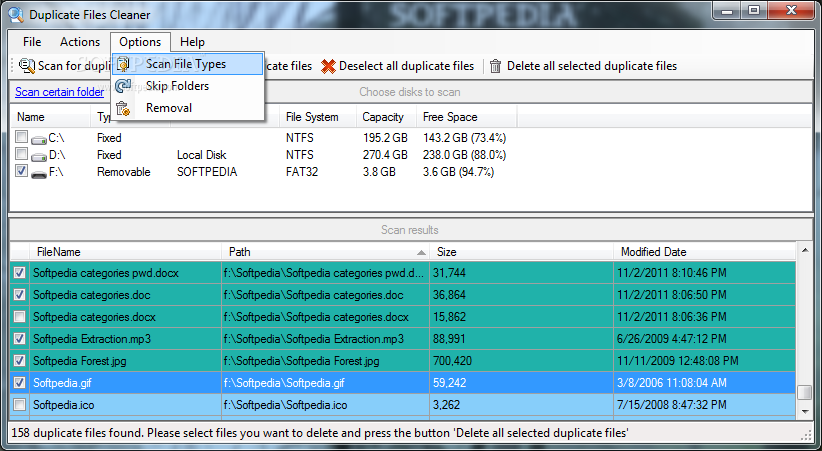Click size value 88,991
The height and width of the screenshot is (451, 822).
[x=449, y=339]
